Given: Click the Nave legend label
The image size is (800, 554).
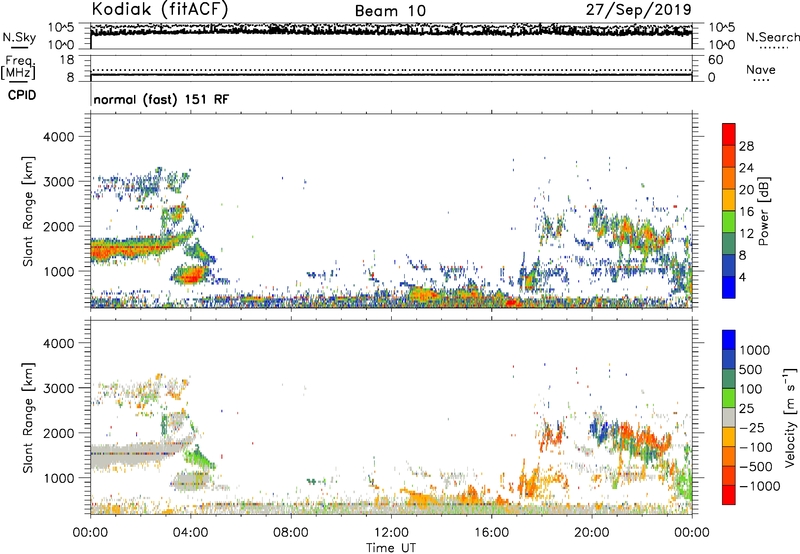Looking at the screenshot, I should pyautogui.click(x=761, y=69).
